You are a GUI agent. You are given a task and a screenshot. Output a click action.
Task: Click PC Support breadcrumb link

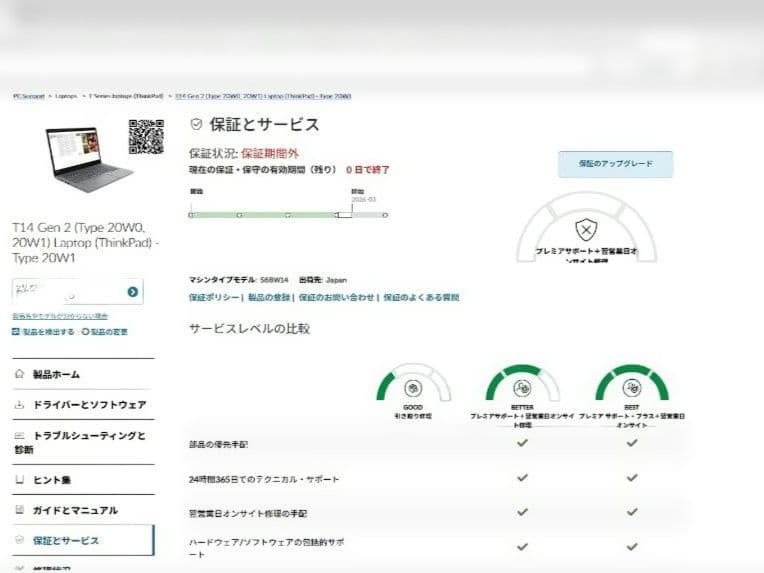pyautogui.click(x=29, y=96)
